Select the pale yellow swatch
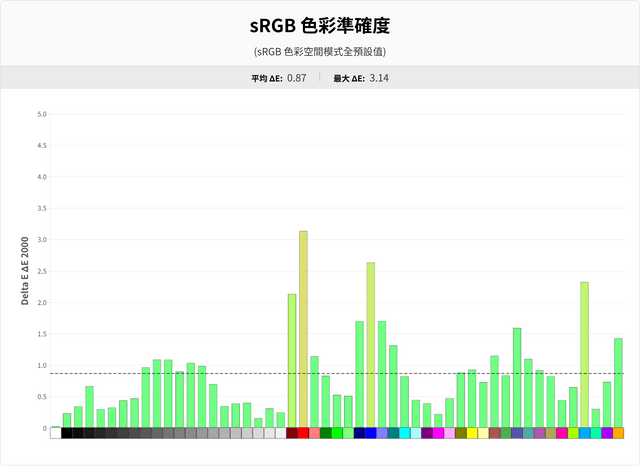Screen dimensions: 640x466 pyautogui.click(x=483, y=433)
